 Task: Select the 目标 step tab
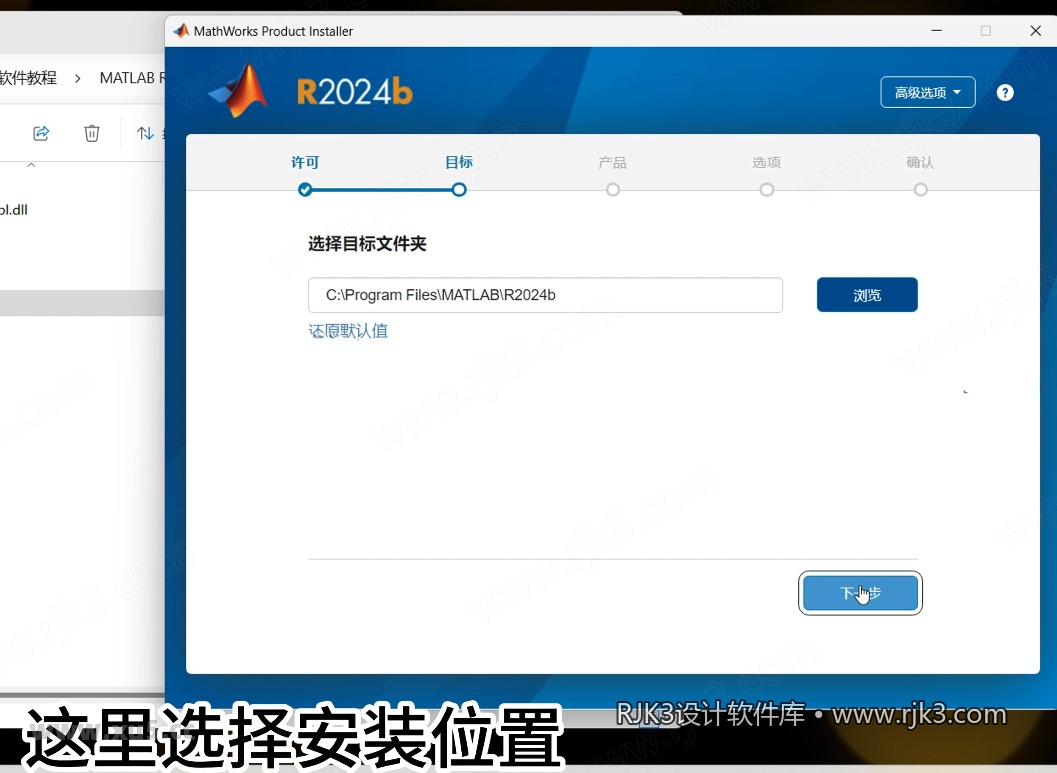[459, 162]
